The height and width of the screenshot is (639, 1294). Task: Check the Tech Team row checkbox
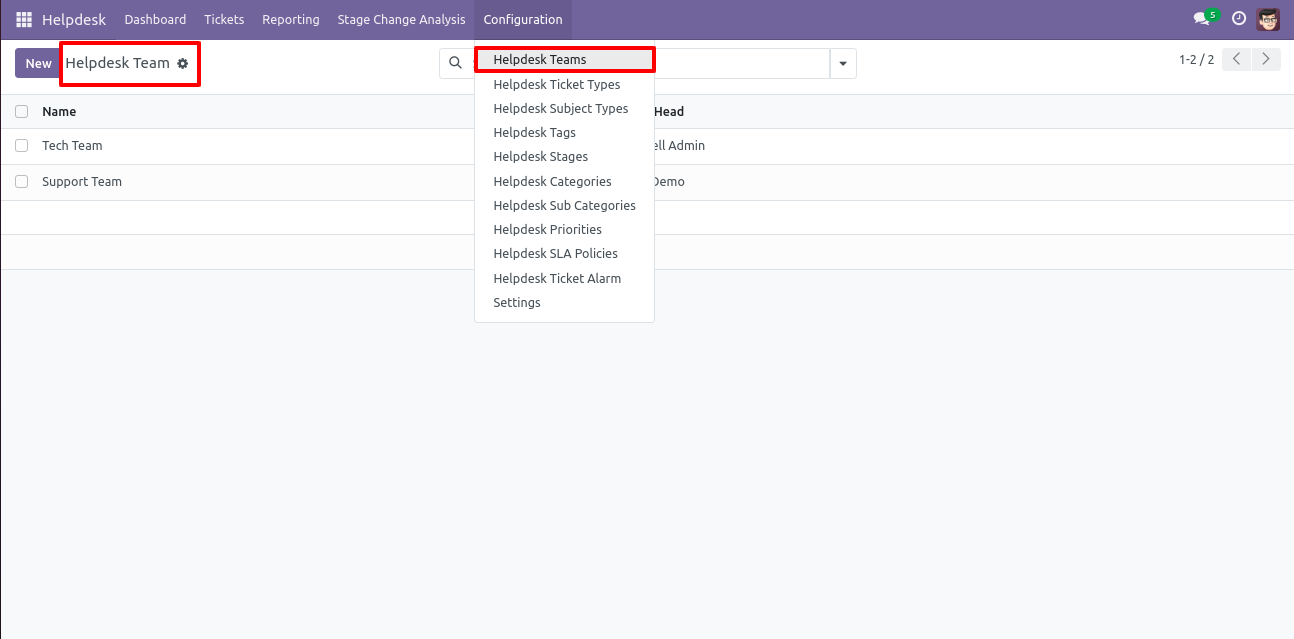click(21, 145)
